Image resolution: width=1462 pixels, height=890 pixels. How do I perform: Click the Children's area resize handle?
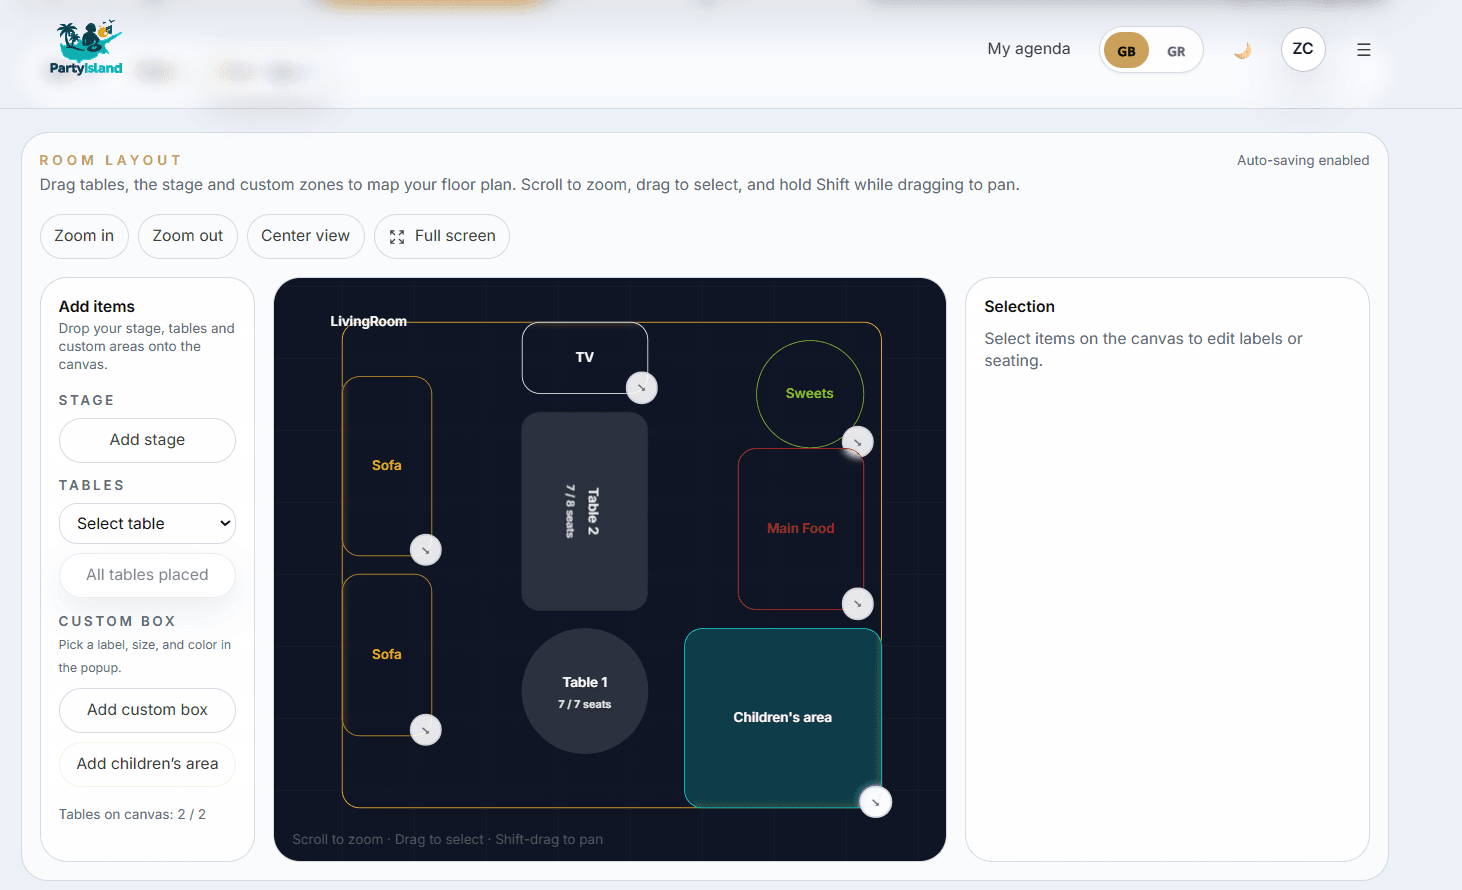pos(875,802)
